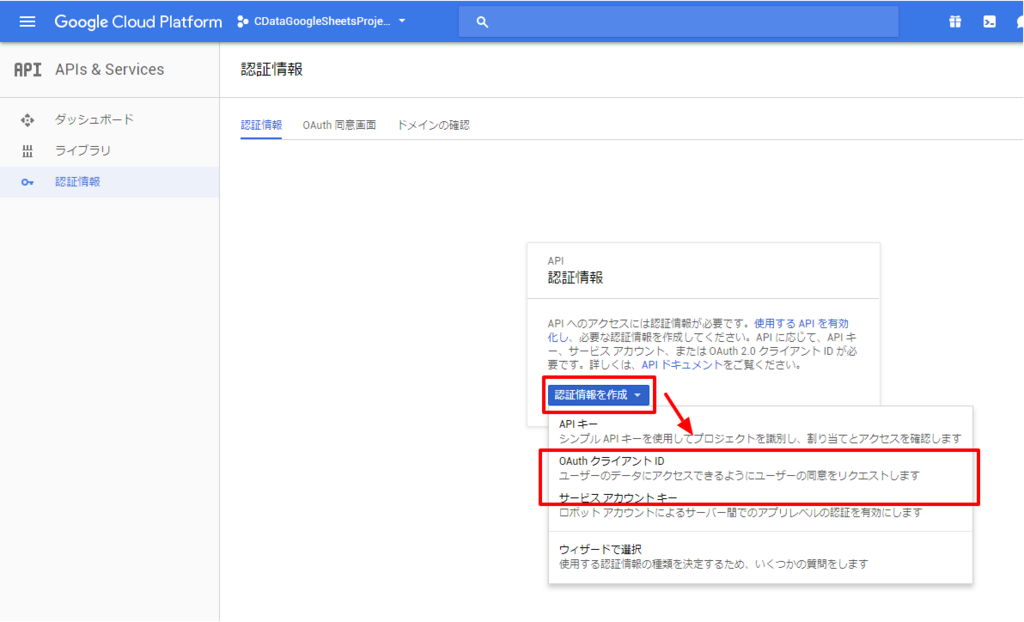1024x622 pixels.
Task: Click the magnifier search icon
Action: tap(482, 22)
